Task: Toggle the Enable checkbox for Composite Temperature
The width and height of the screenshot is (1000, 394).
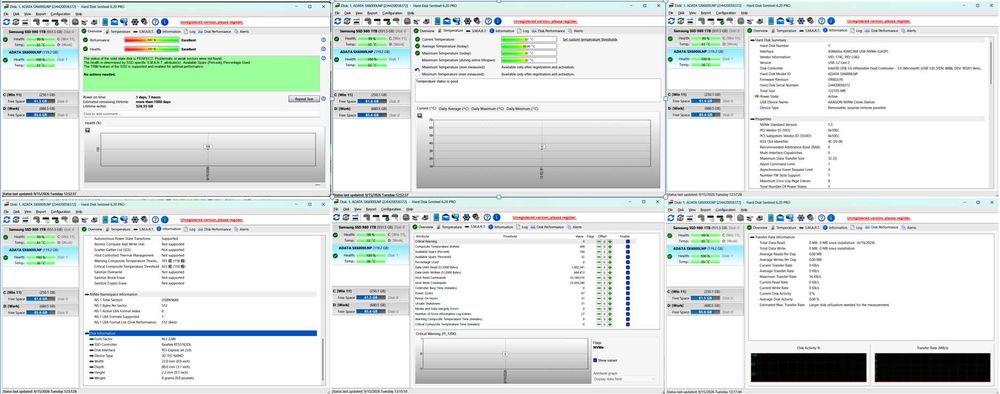Action: coord(628,247)
